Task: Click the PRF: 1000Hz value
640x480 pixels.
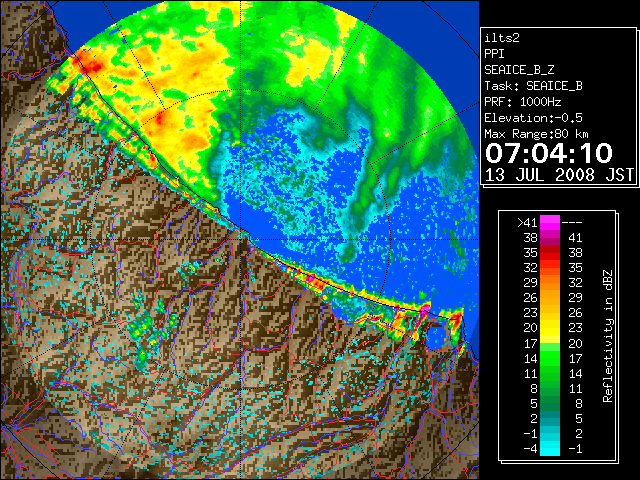Action: point(522,102)
